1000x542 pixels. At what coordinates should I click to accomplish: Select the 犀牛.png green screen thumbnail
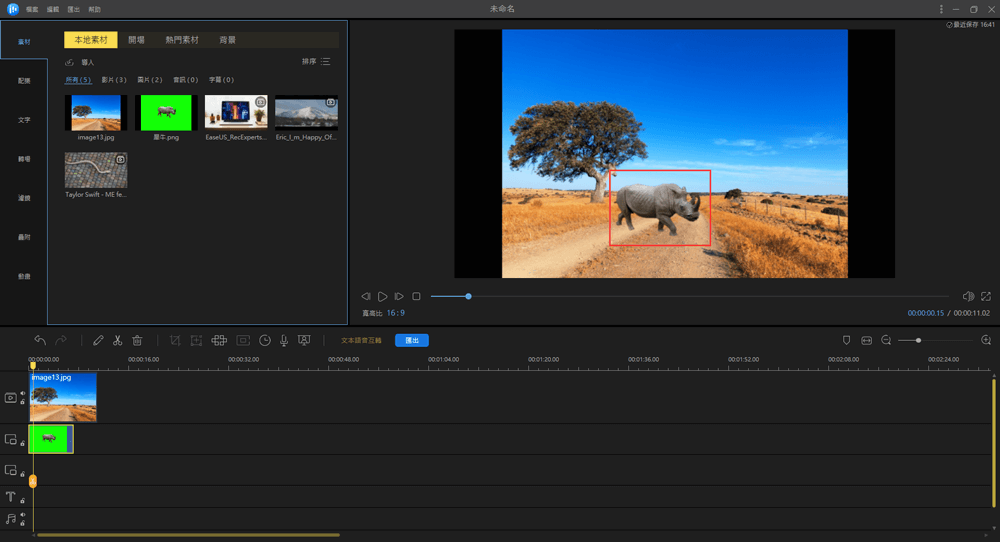164,113
